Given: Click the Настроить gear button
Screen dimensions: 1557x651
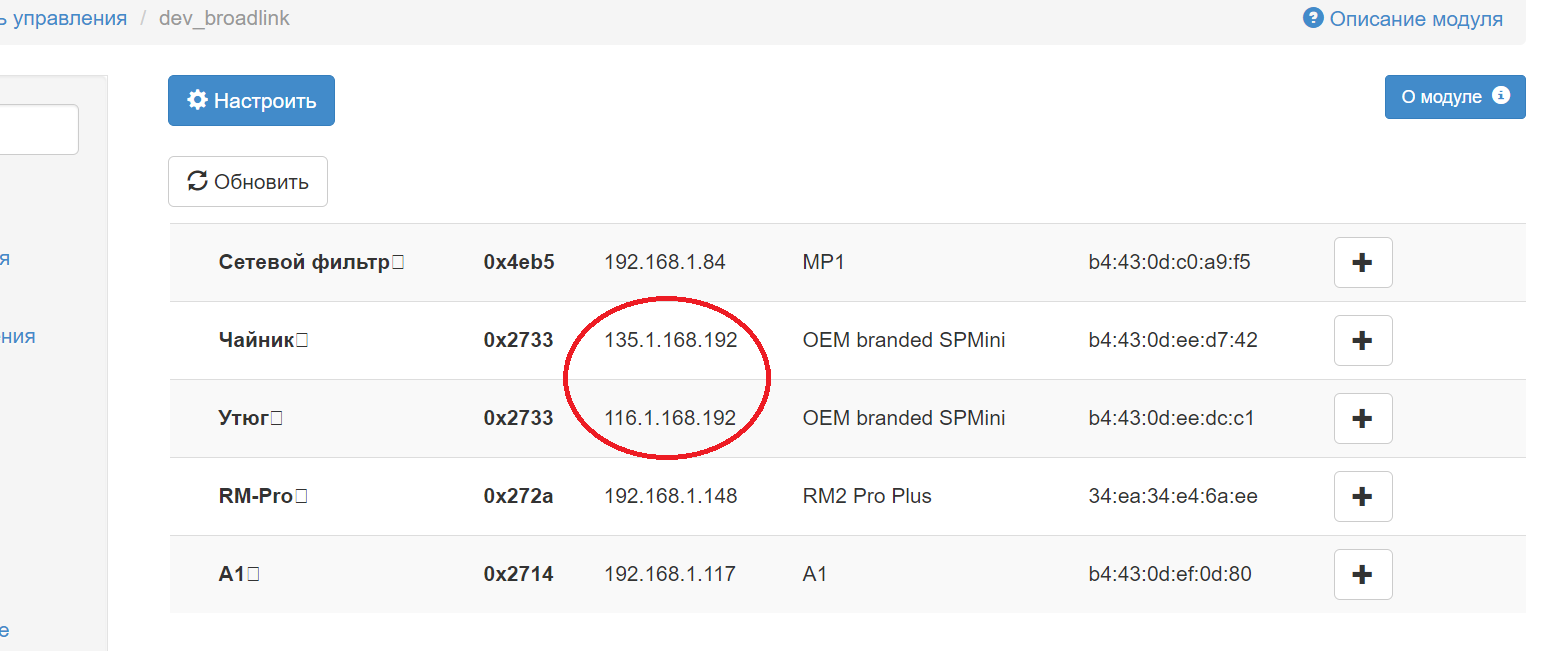Looking at the screenshot, I should [251, 101].
